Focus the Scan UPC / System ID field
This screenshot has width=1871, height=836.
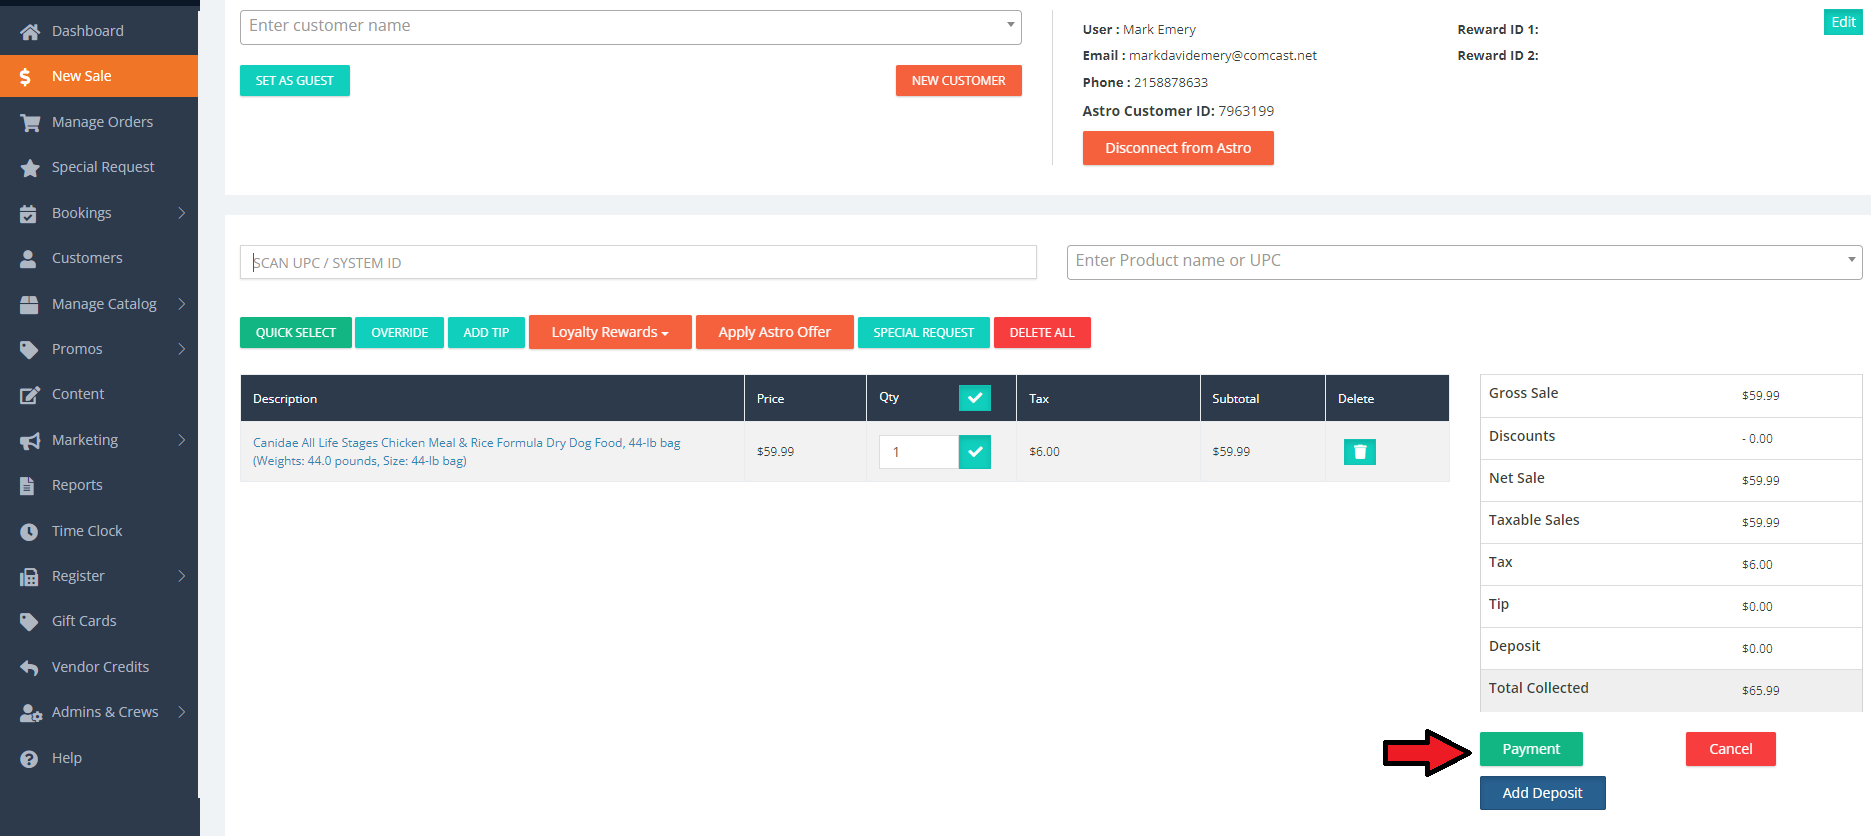click(637, 263)
